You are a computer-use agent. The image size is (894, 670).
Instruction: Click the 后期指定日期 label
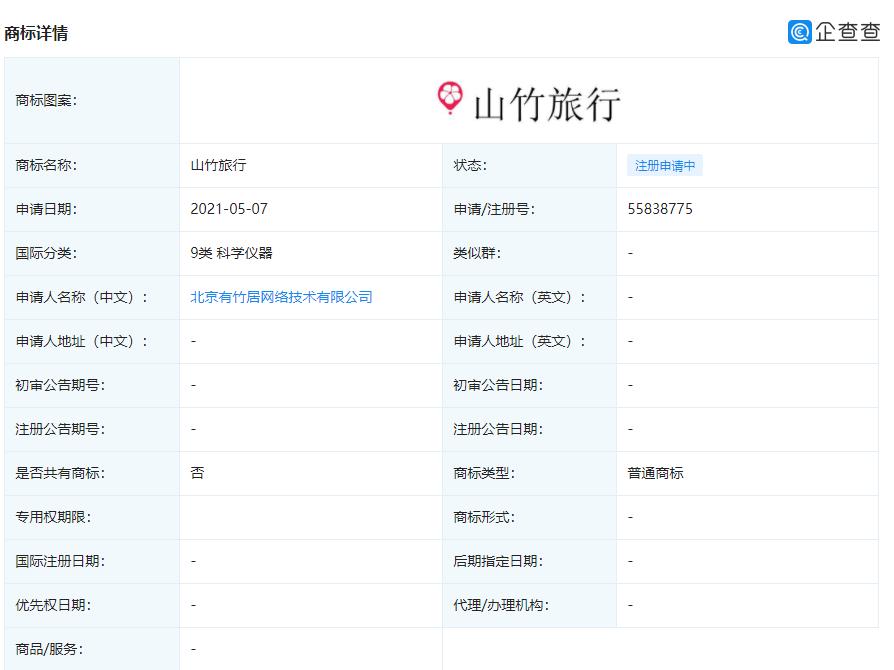tap(498, 561)
